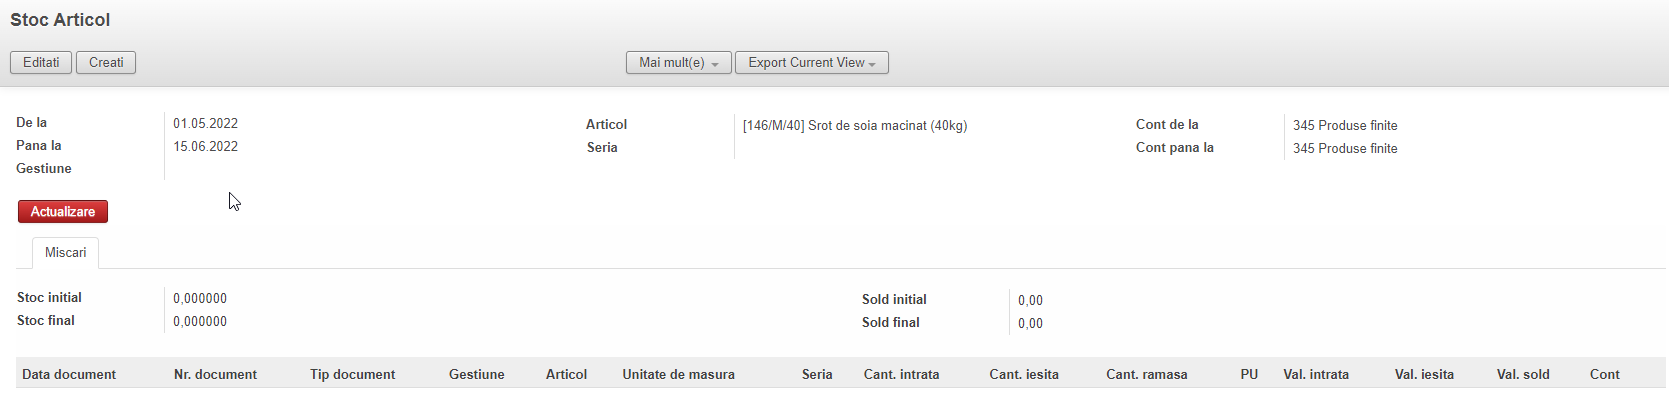The height and width of the screenshot is (413, 1669).
Task: Click the Unitate de masura column header
Action: pyautogui.click(x=678, y=375)
